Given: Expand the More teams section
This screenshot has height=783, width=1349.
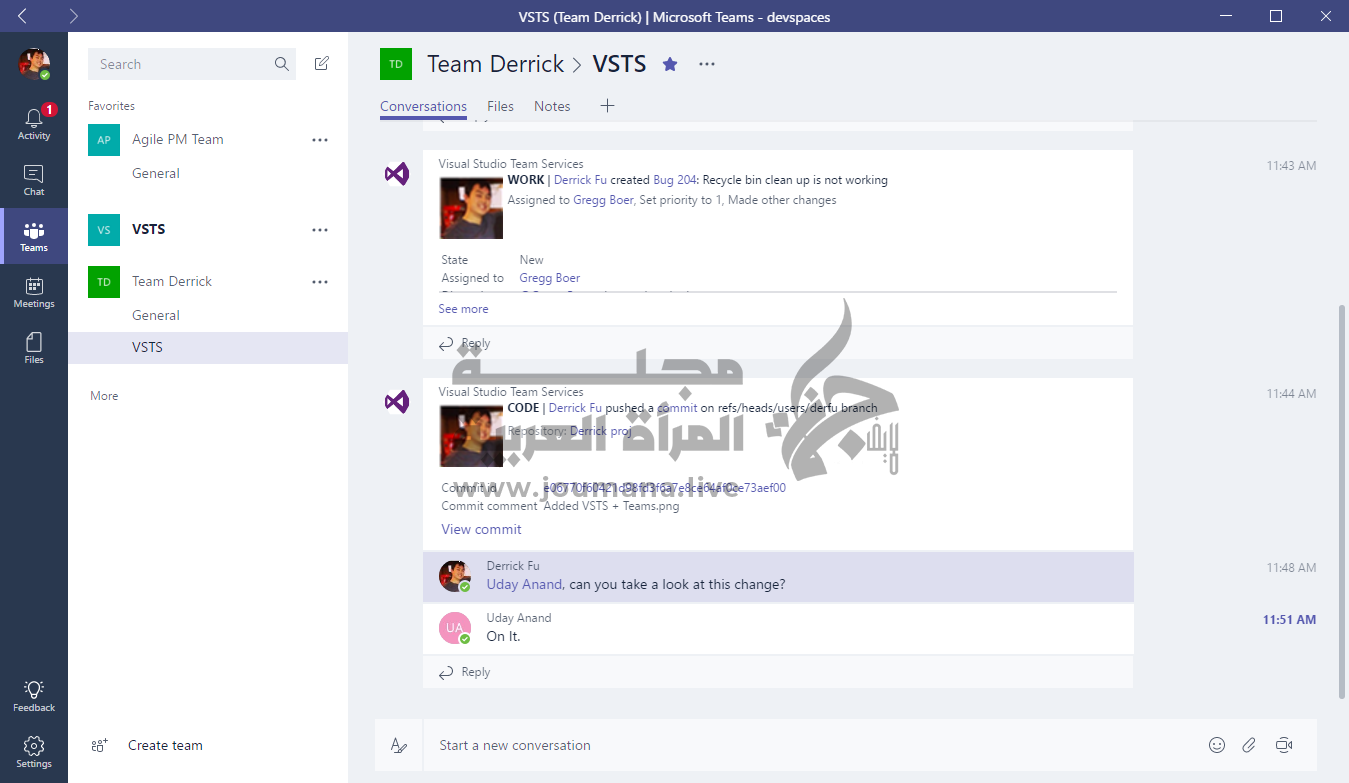Looking at the screenshot, I should click(x=104, y=396).
